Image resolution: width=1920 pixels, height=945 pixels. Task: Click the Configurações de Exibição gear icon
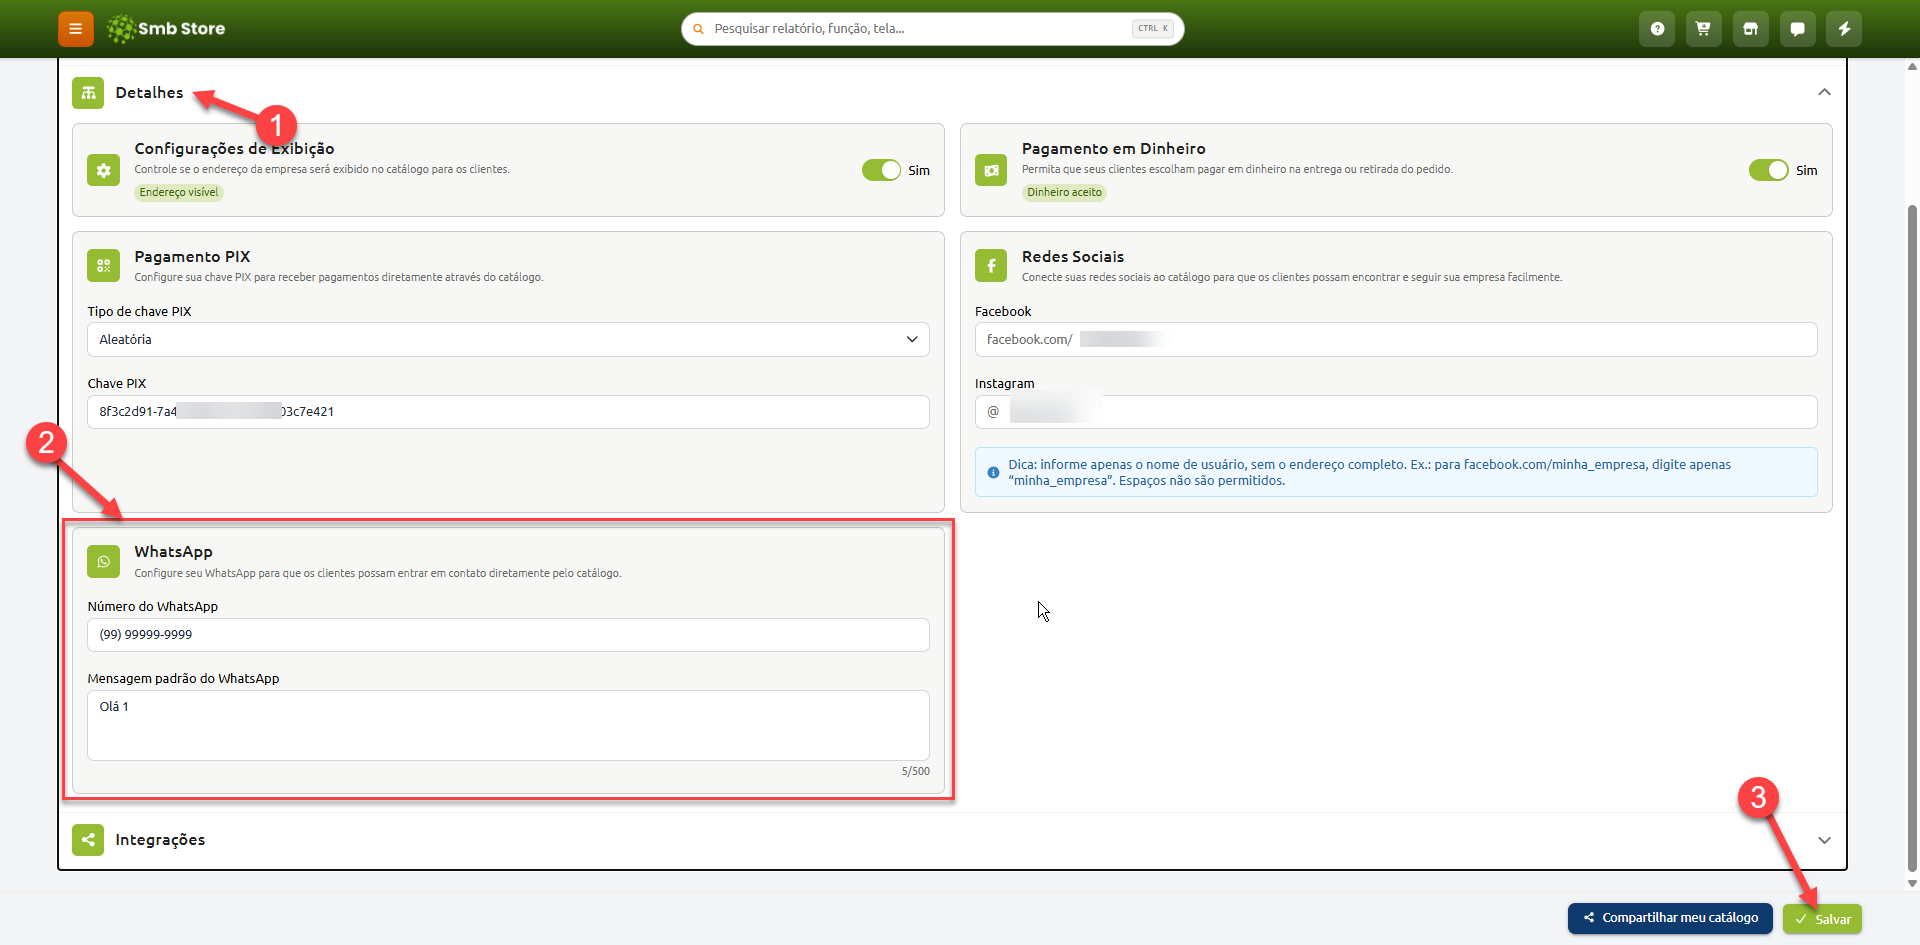103,170
